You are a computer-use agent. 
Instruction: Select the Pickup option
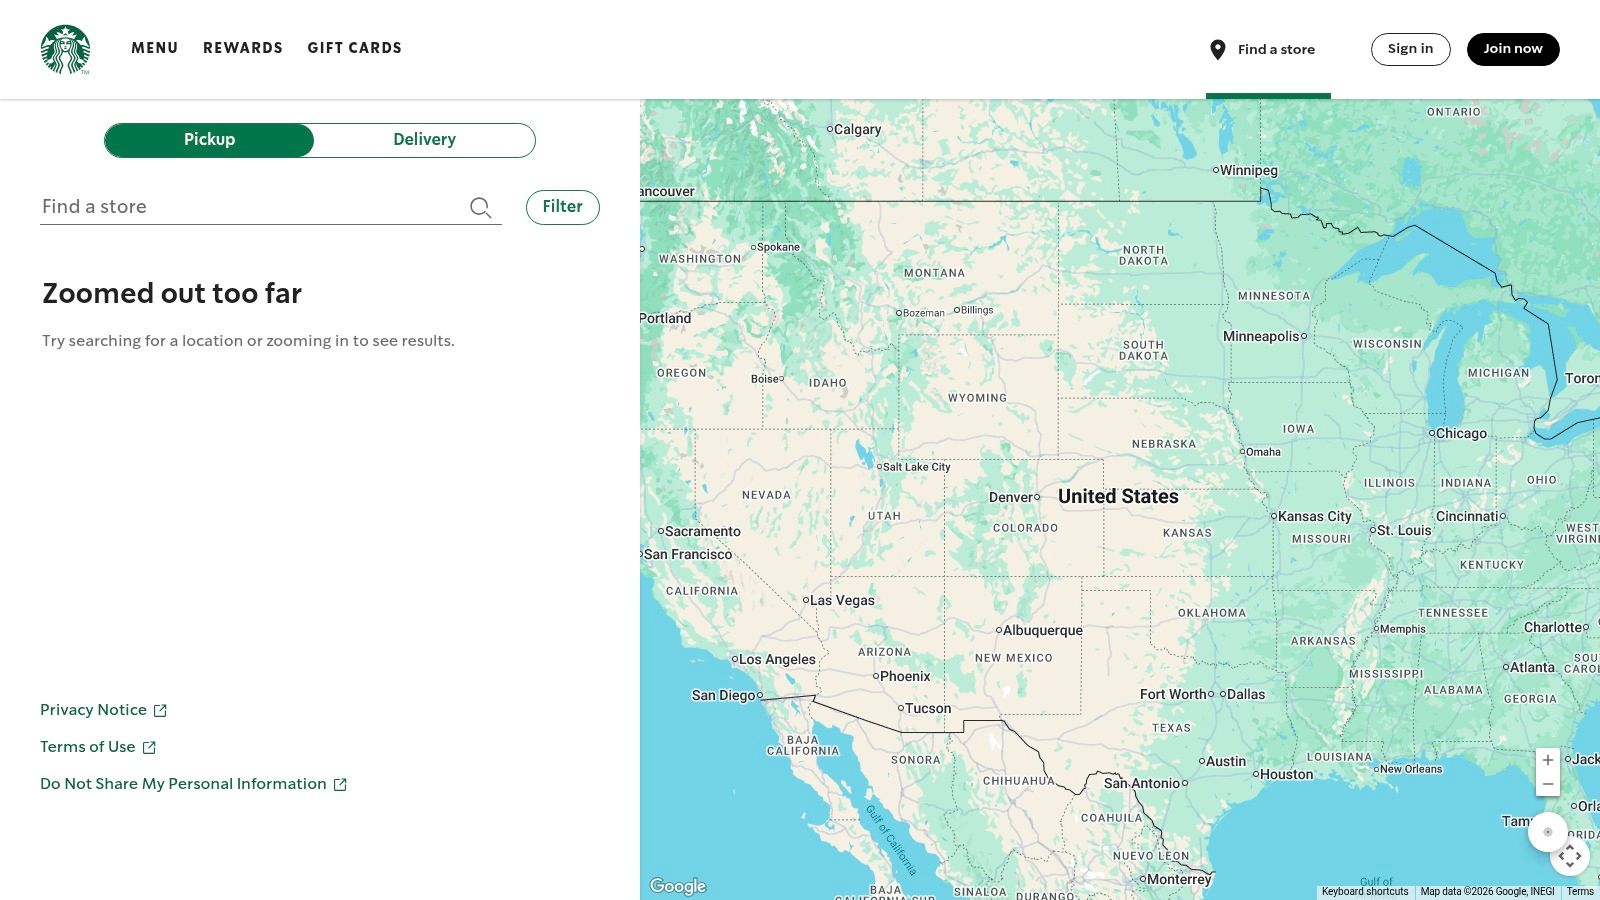tap(209, 140)
